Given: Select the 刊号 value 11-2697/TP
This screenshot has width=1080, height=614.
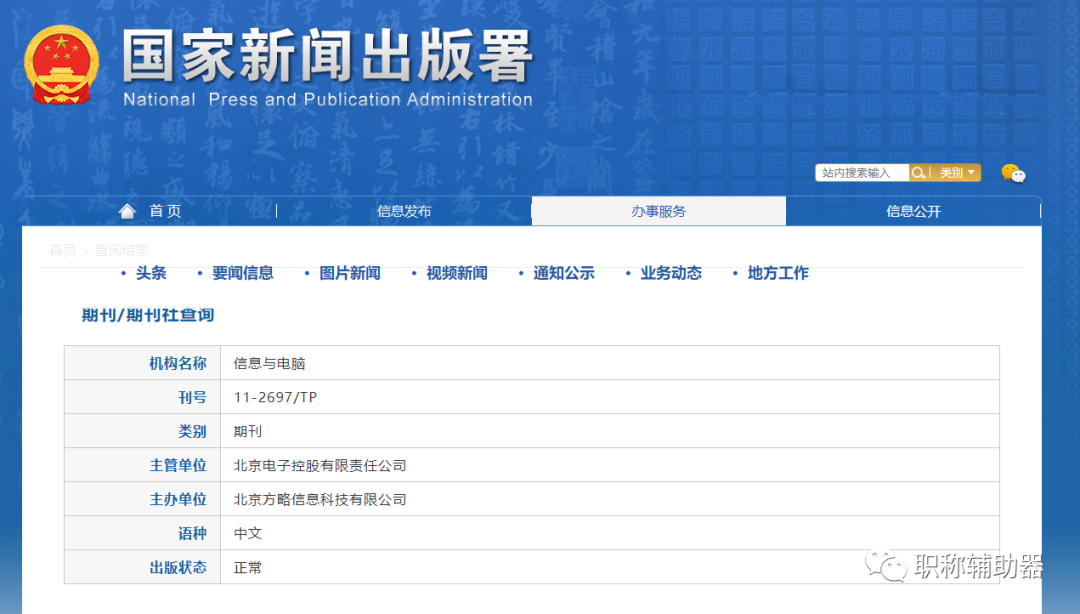Looking at the screenshot, I should (x=276, y=397).
